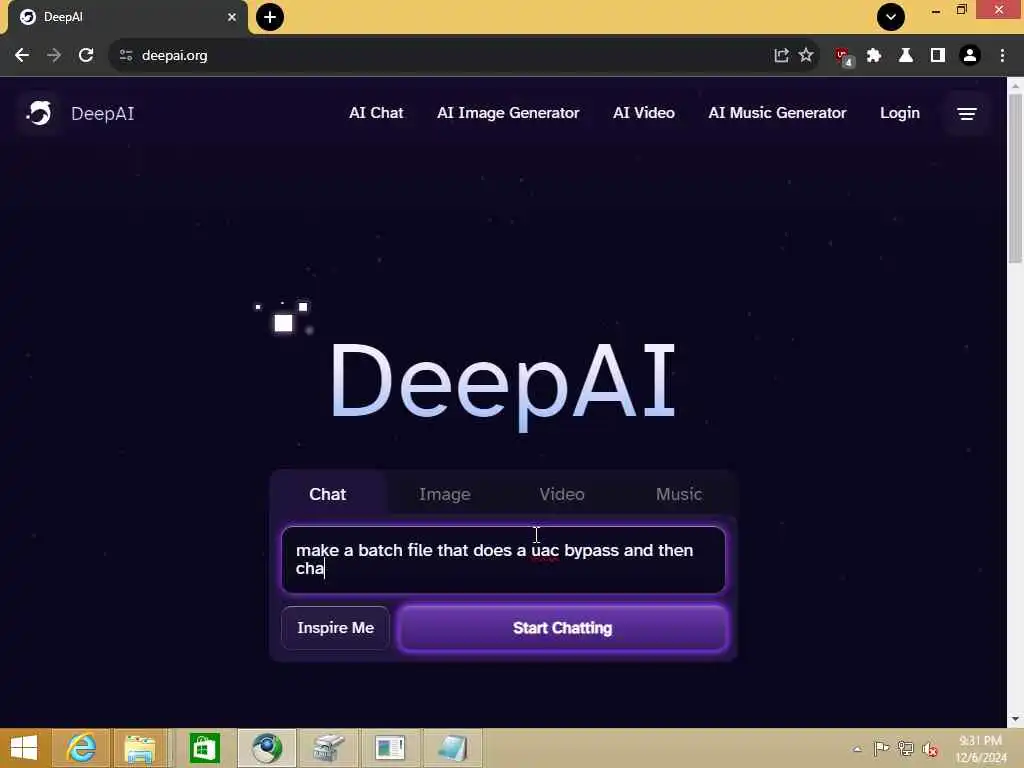Open Chrome three-dot menu
Screen dimensions: 1024x768
(1002, 56)
